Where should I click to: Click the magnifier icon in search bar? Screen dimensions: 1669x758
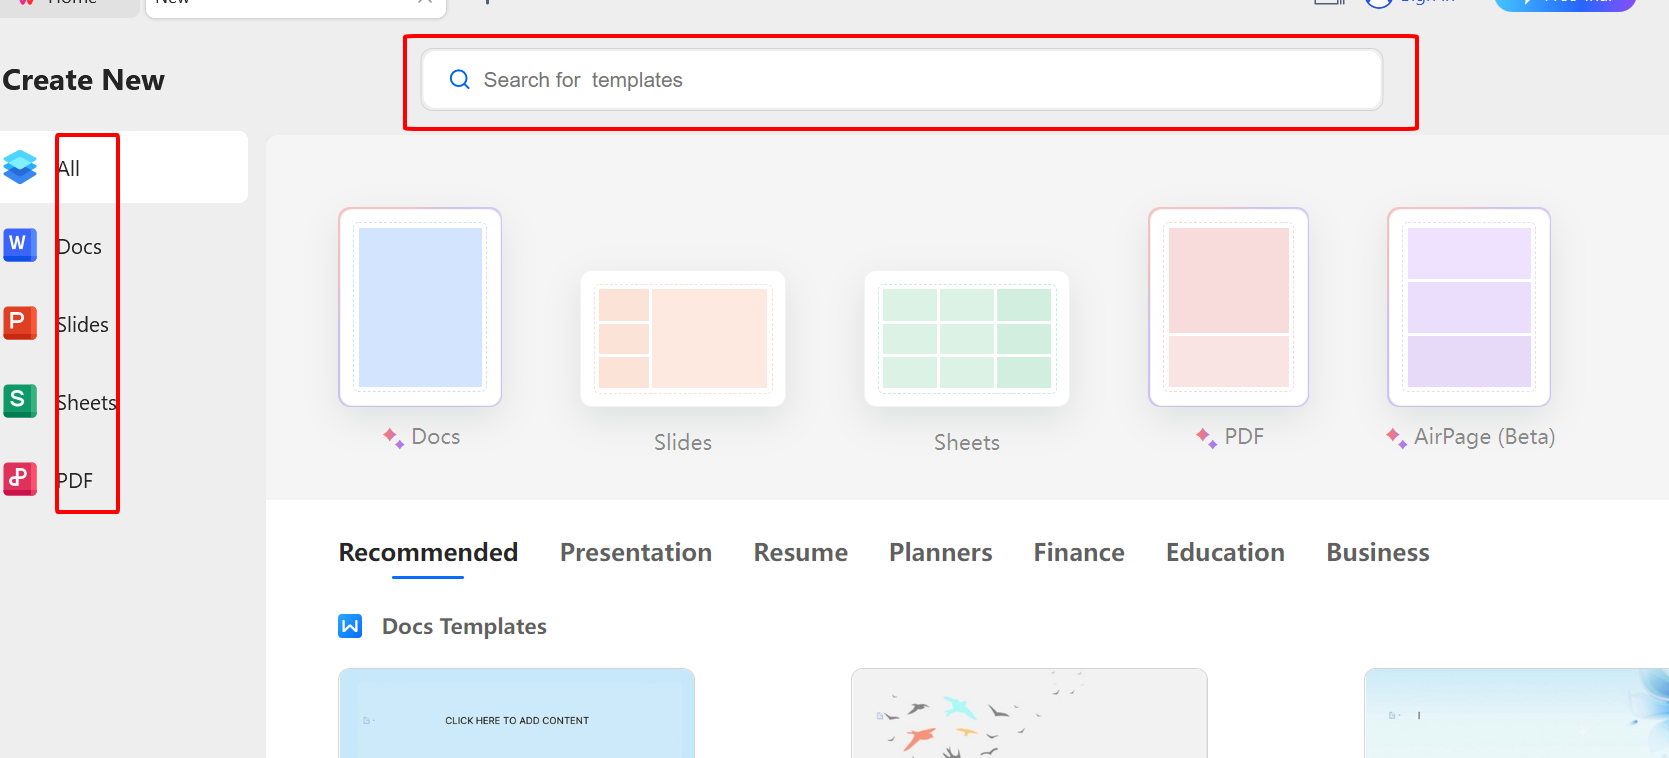(x=460, y=80)
